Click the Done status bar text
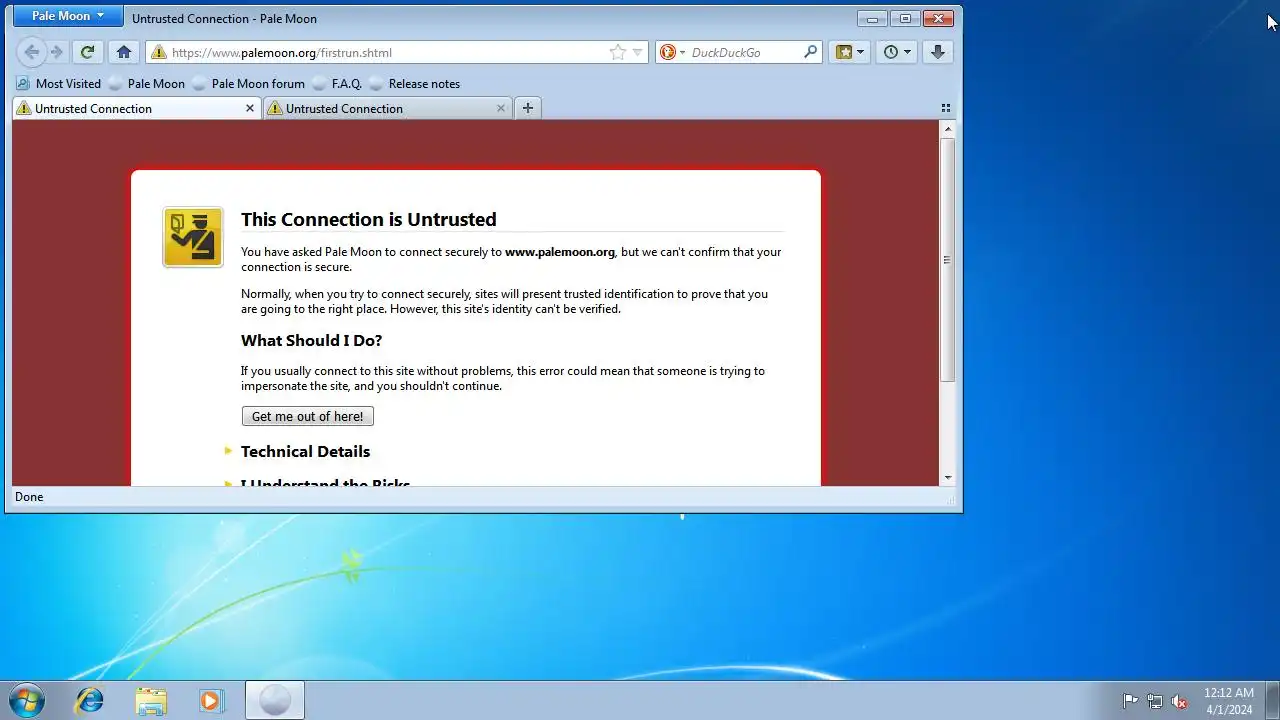This screenshot has height=720, width=1280. click(x=29, y=497)
